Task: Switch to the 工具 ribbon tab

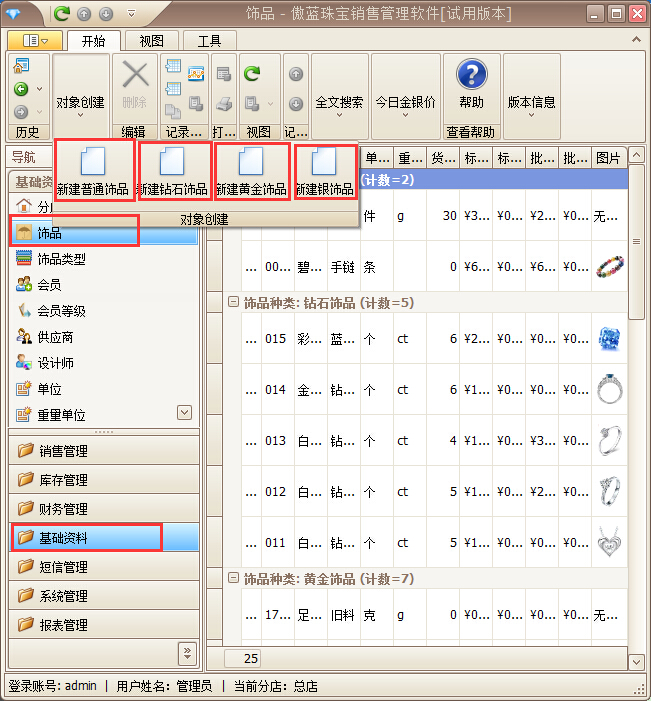Action: [209, 41]
